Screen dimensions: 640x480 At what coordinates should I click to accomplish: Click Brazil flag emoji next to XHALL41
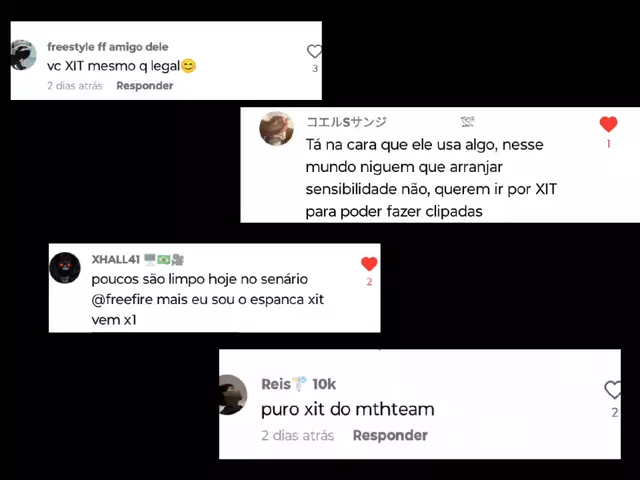click(164, 260)
